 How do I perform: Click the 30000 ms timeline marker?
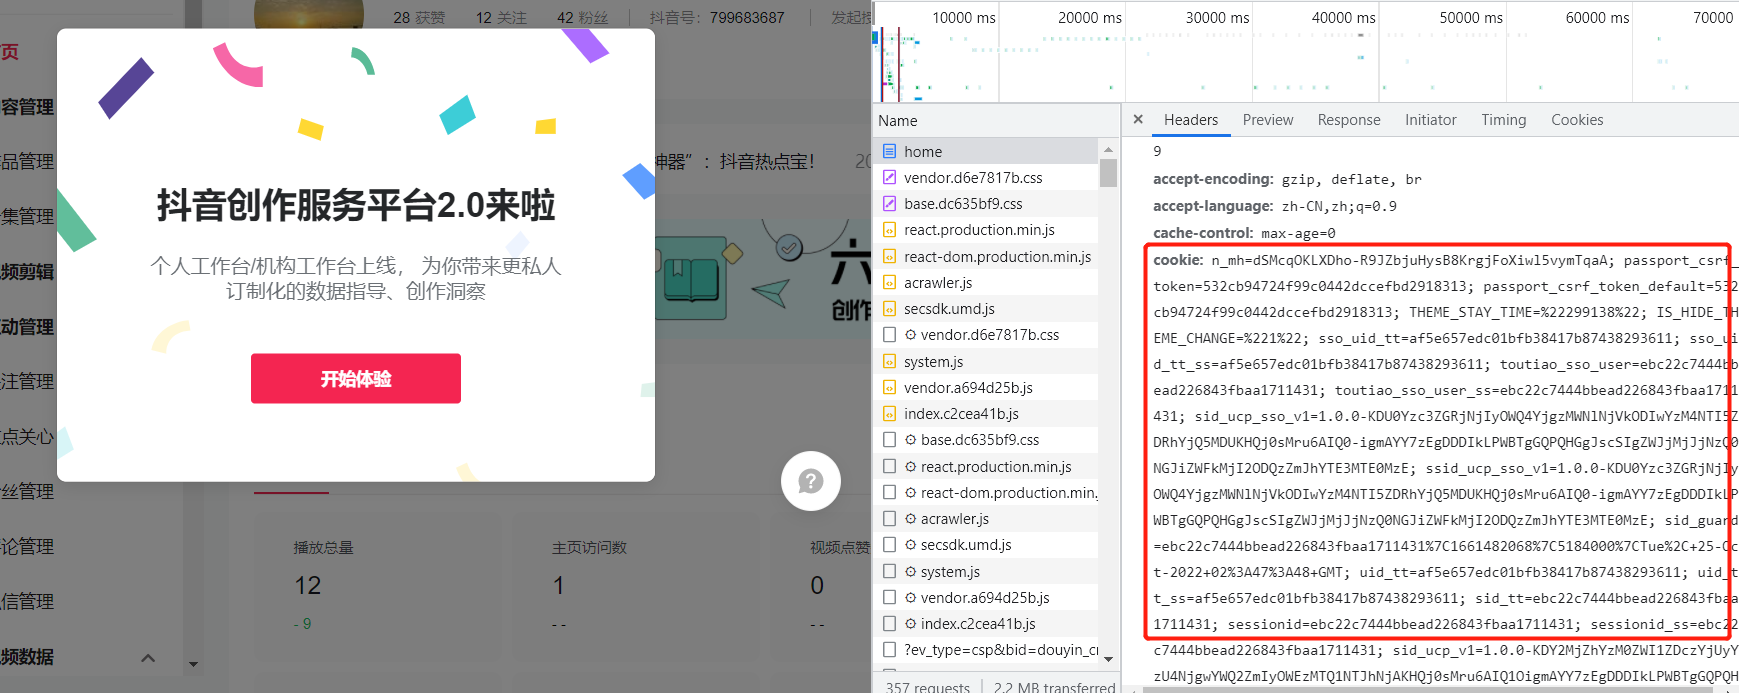point(1217,17)
